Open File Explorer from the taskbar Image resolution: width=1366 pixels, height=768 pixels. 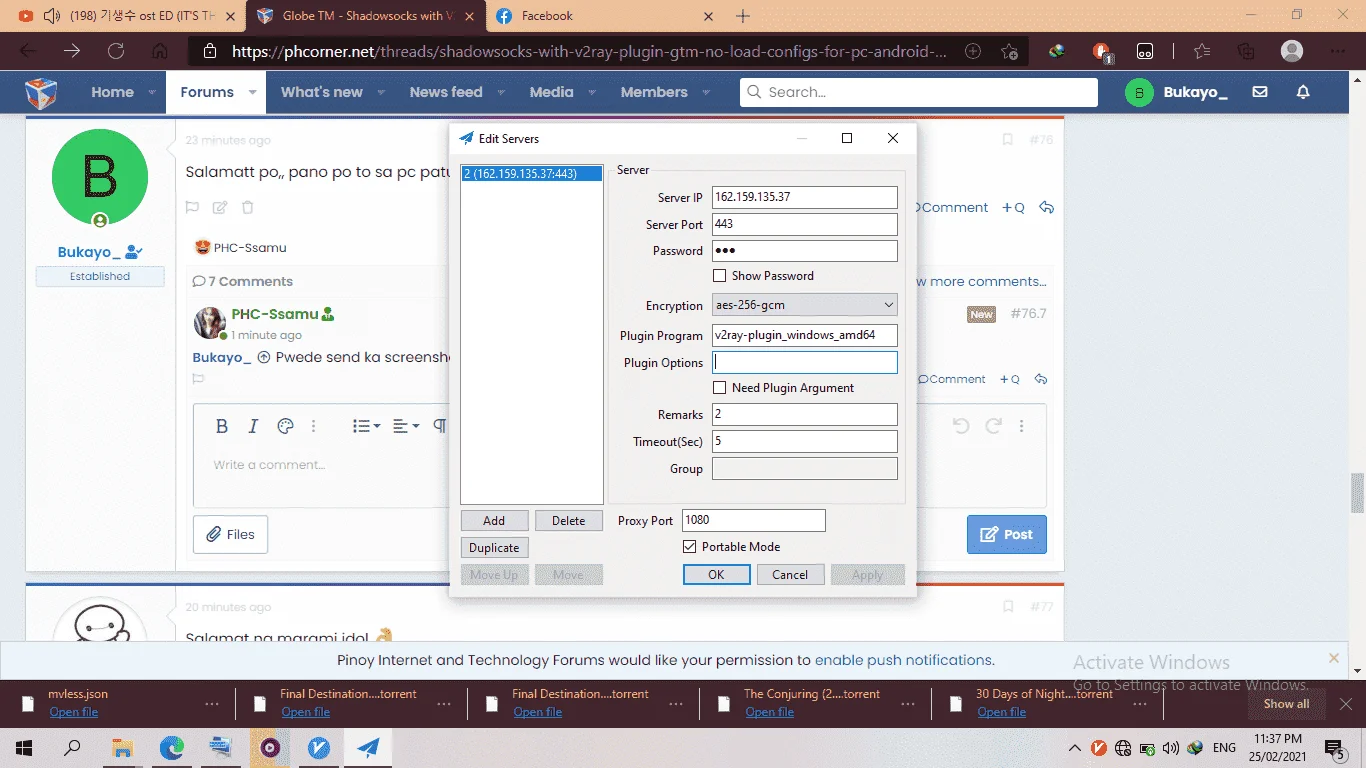122,748
